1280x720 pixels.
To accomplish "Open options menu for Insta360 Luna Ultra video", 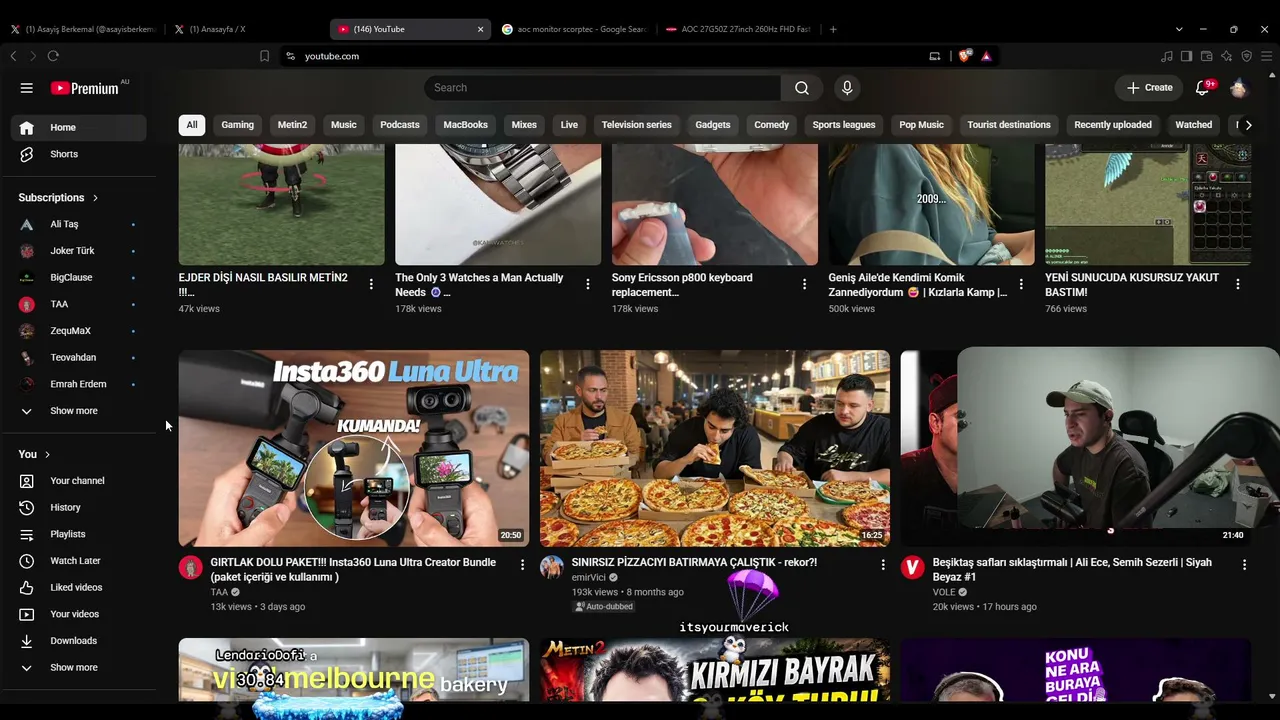I will 522,565.
